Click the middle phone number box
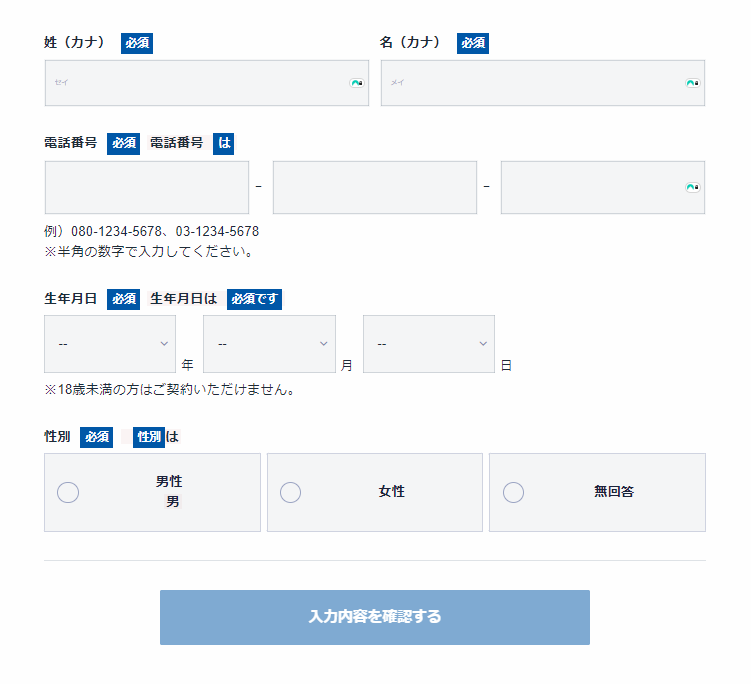Screen dimensions: 751x684 click(x=375, y=187)
